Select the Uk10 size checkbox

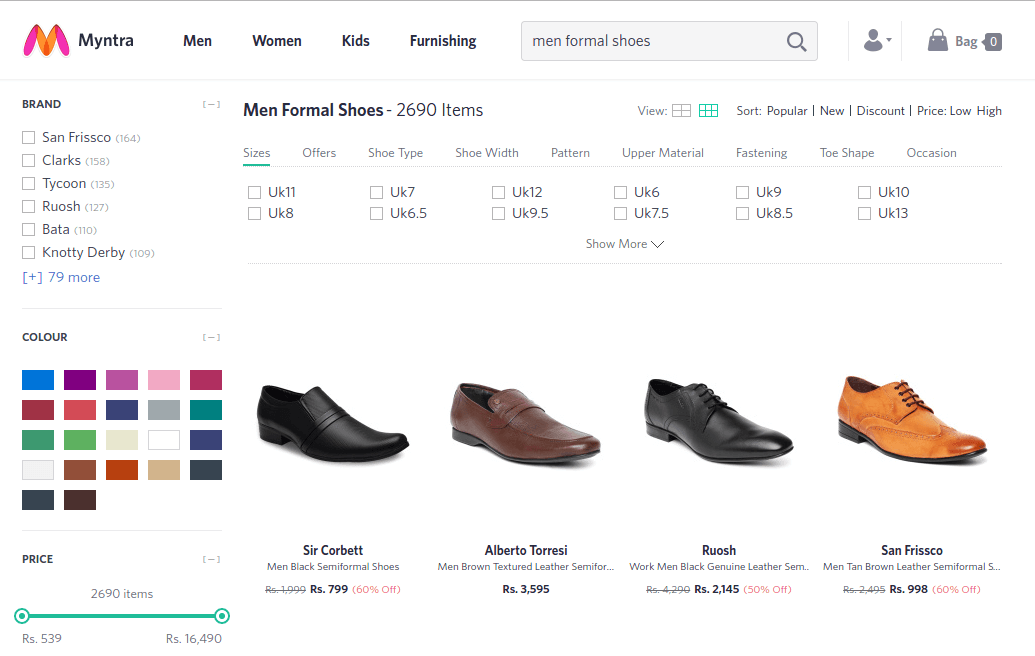click(865, 192)
